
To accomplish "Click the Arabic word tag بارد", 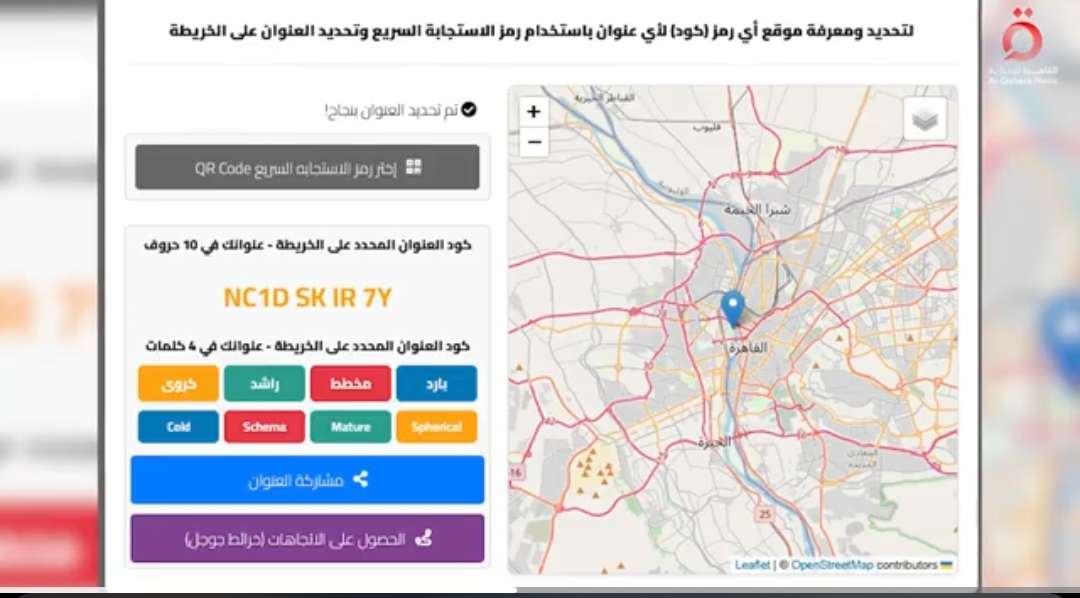I will pos(436,383).
